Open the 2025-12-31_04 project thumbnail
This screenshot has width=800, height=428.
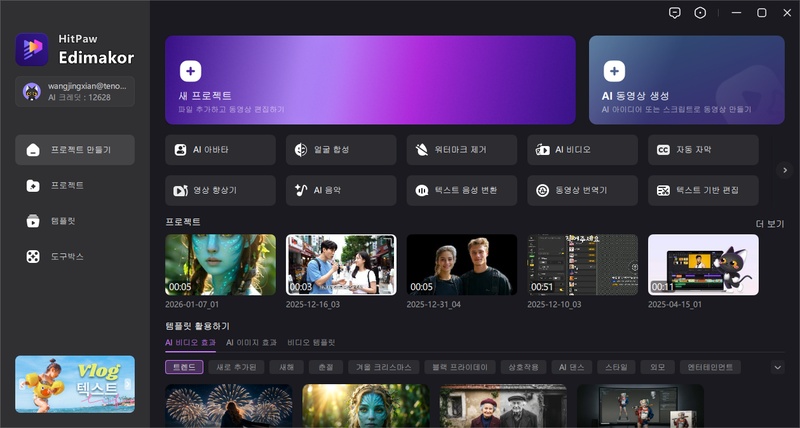[462, 265]
